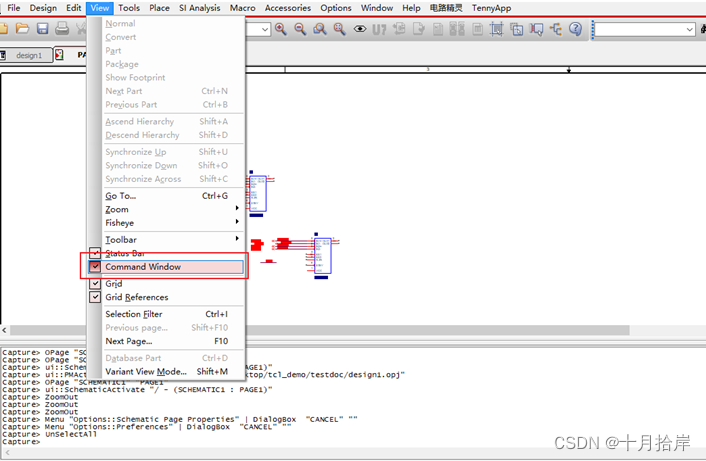Close the open View menu

[100, 8]
